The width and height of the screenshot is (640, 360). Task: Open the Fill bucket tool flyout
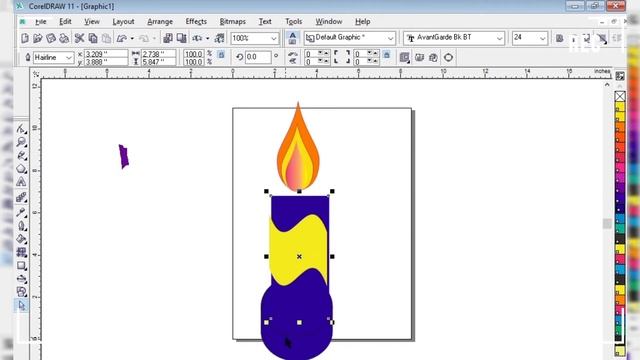pyautogui.click(x=22, y=239)
